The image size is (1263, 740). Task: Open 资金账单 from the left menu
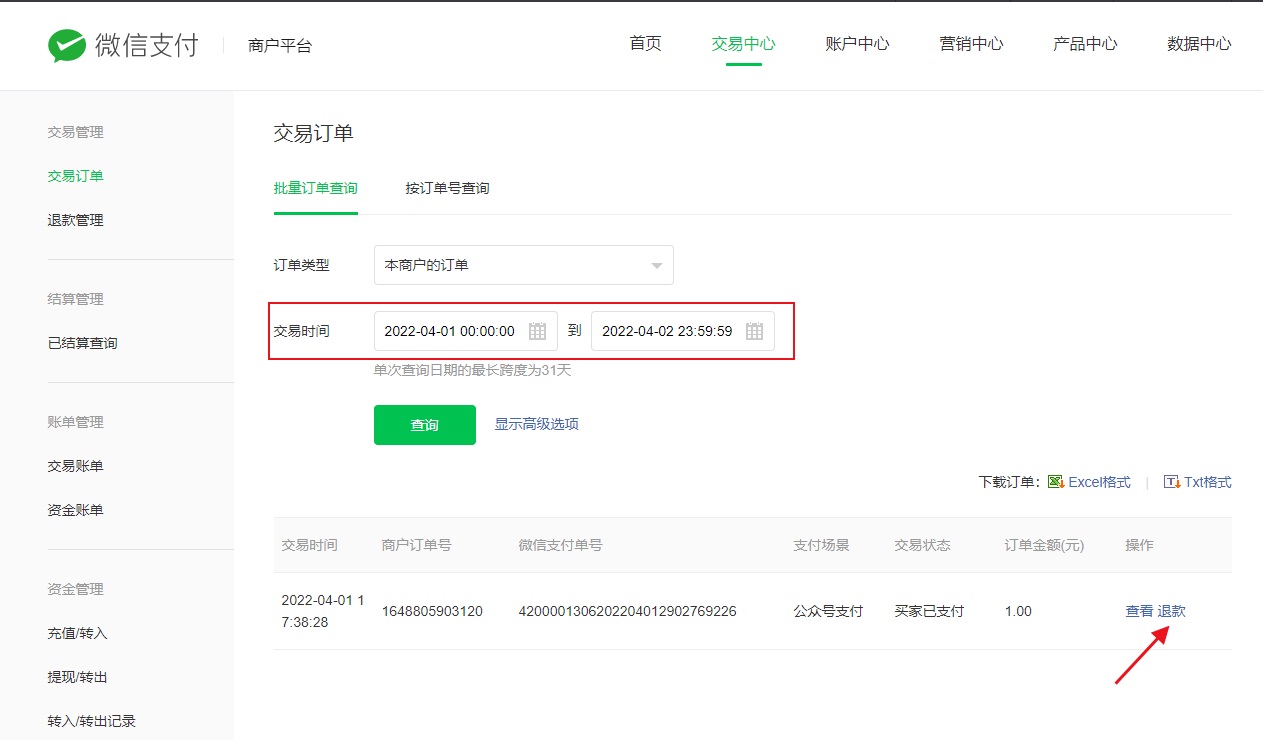[x=75, y=510]
